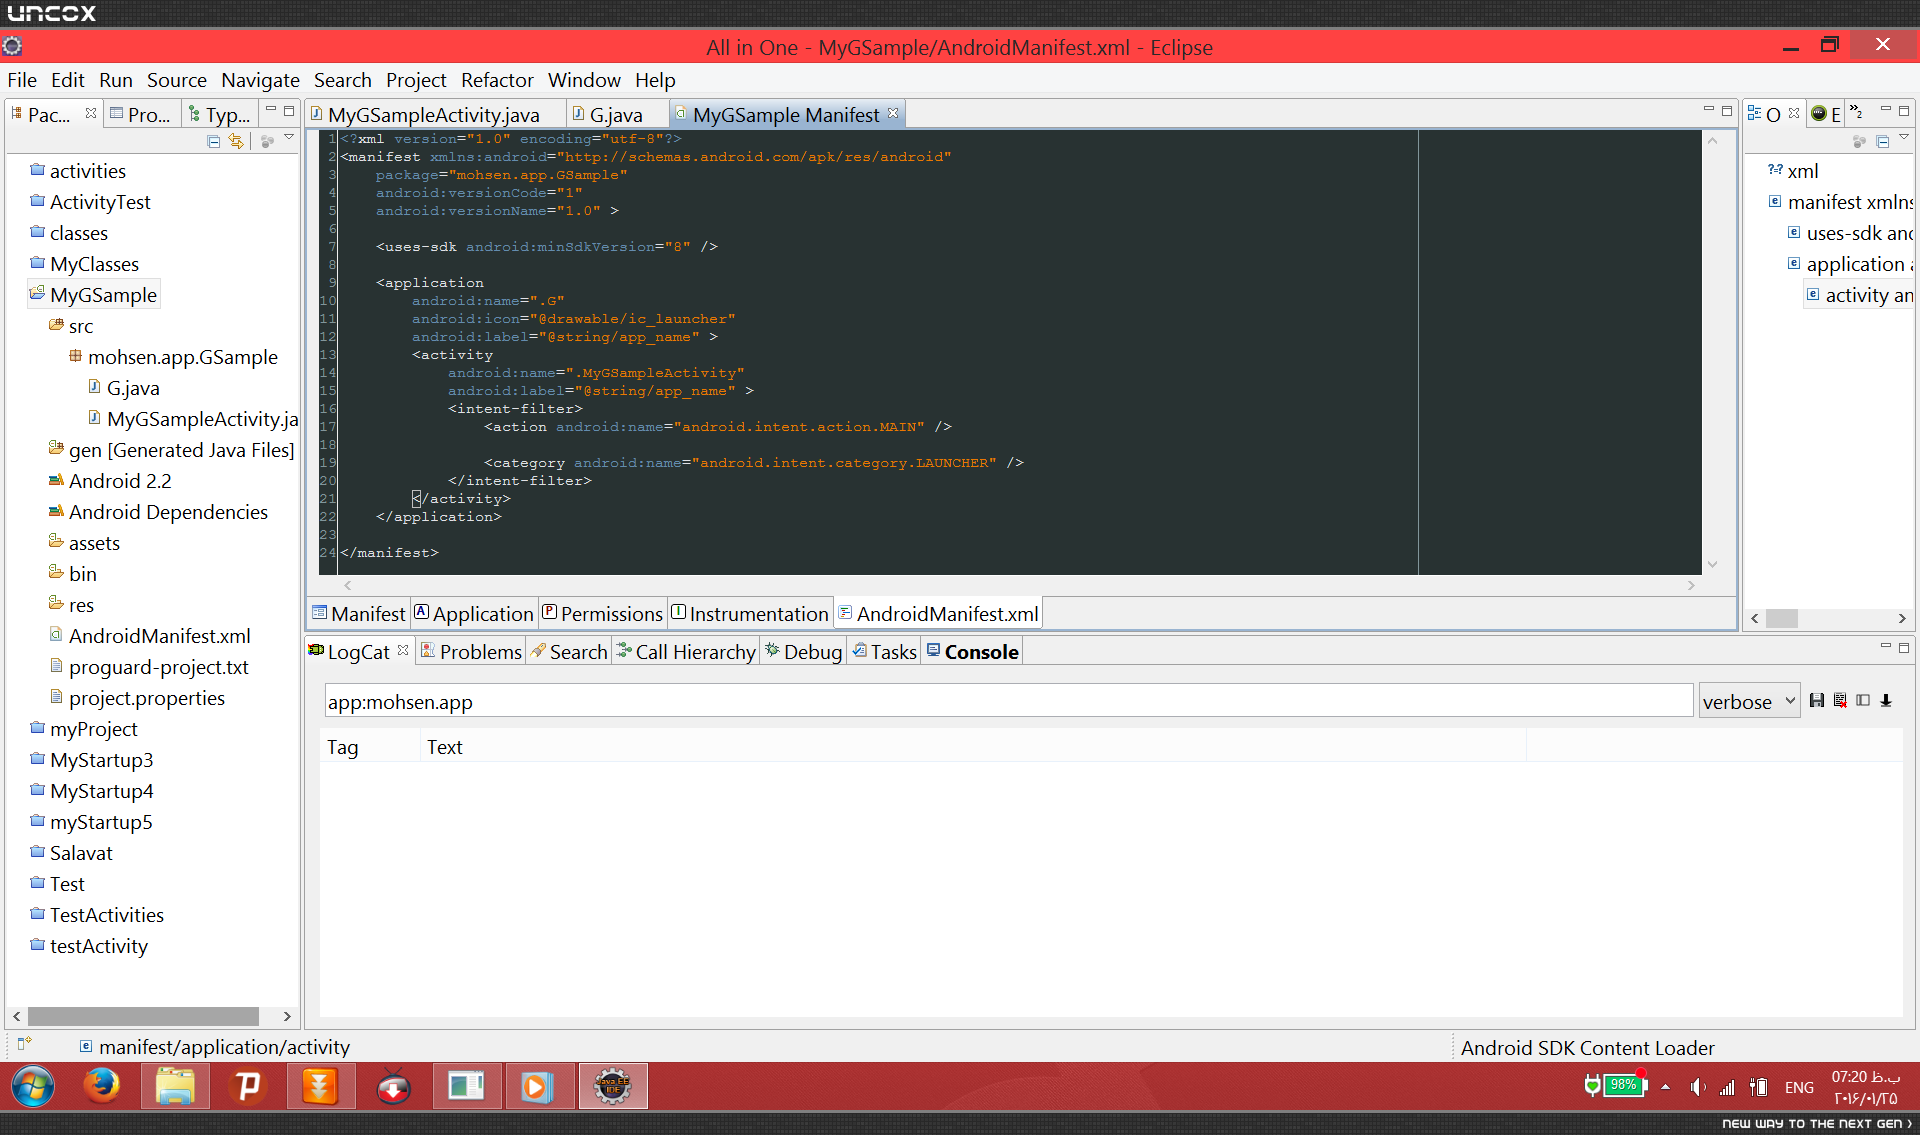Show hidden views list (»2)

pos(1856,112)
